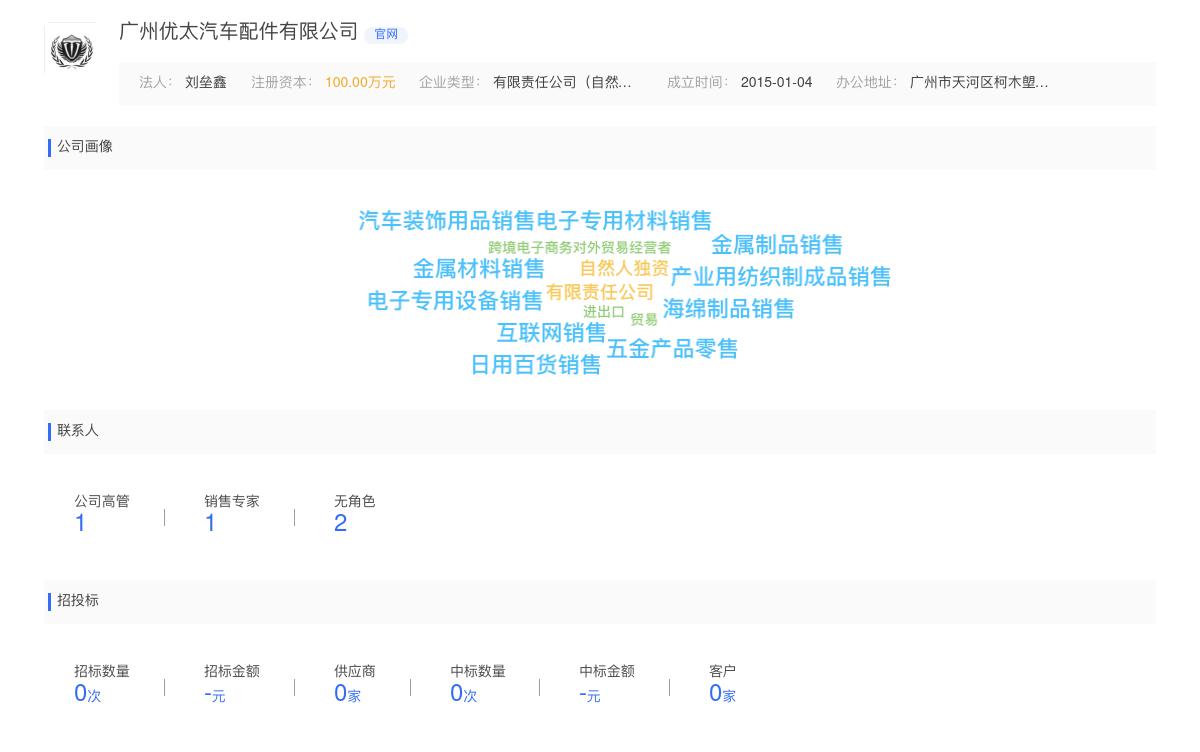Click word cloud tag 五金产品零售
Screen dimensions: 1200x752
[x=672, y=349]
